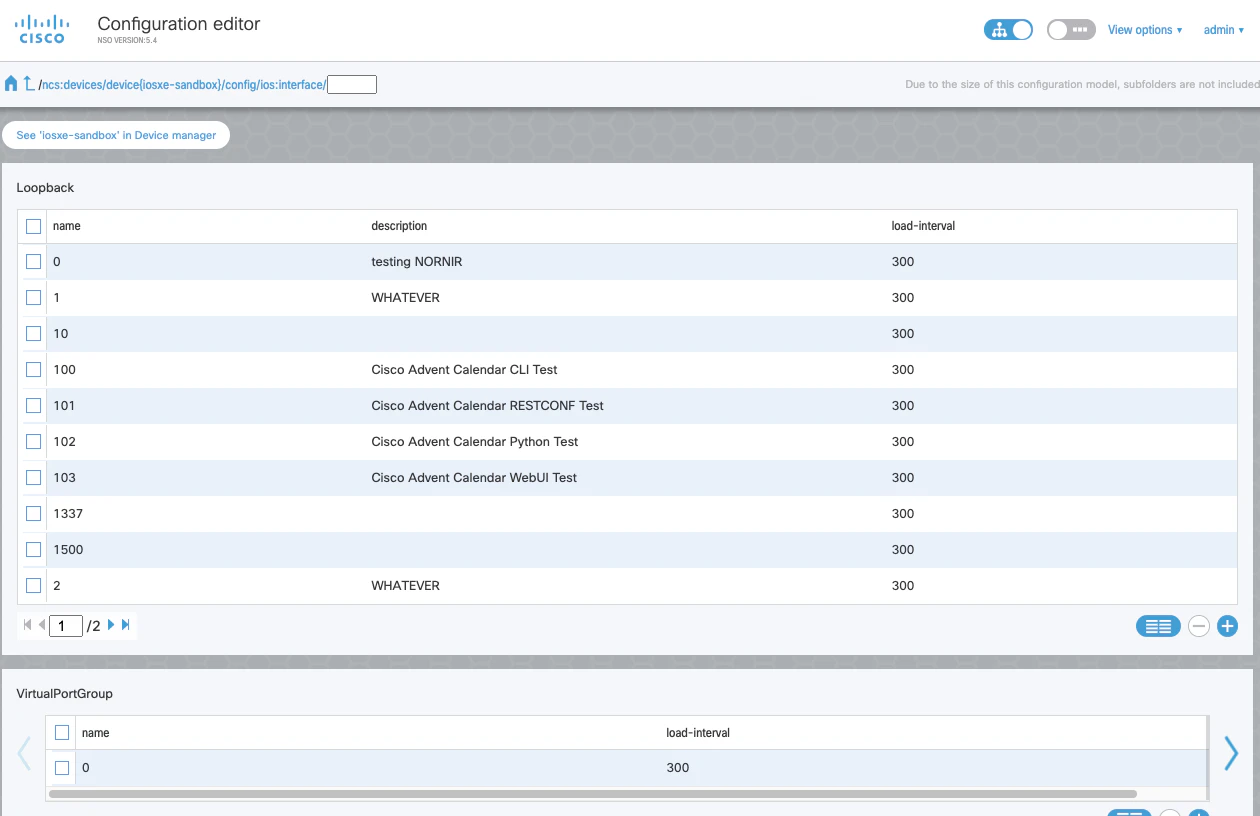This screenshot has height=816, width=1260.
Task: Open the View options dropdown
Action: click(x=1145, y=30)
